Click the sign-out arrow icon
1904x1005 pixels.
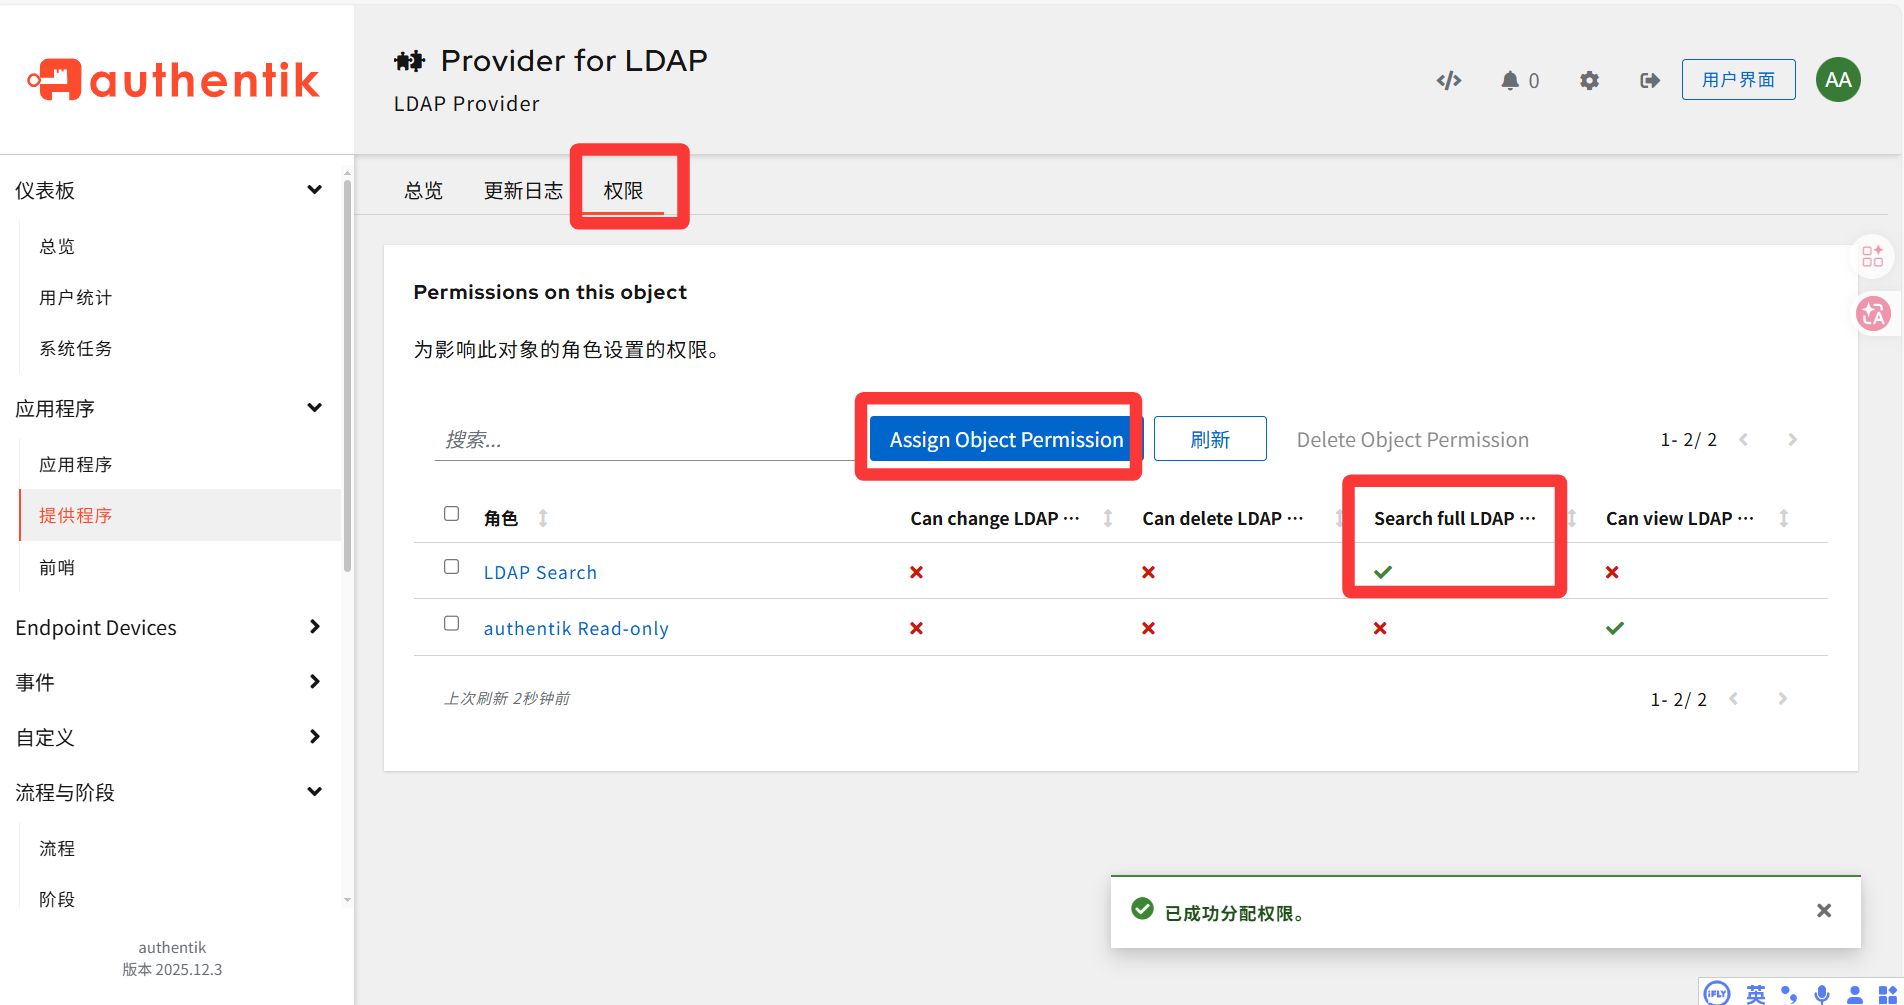1650,80
